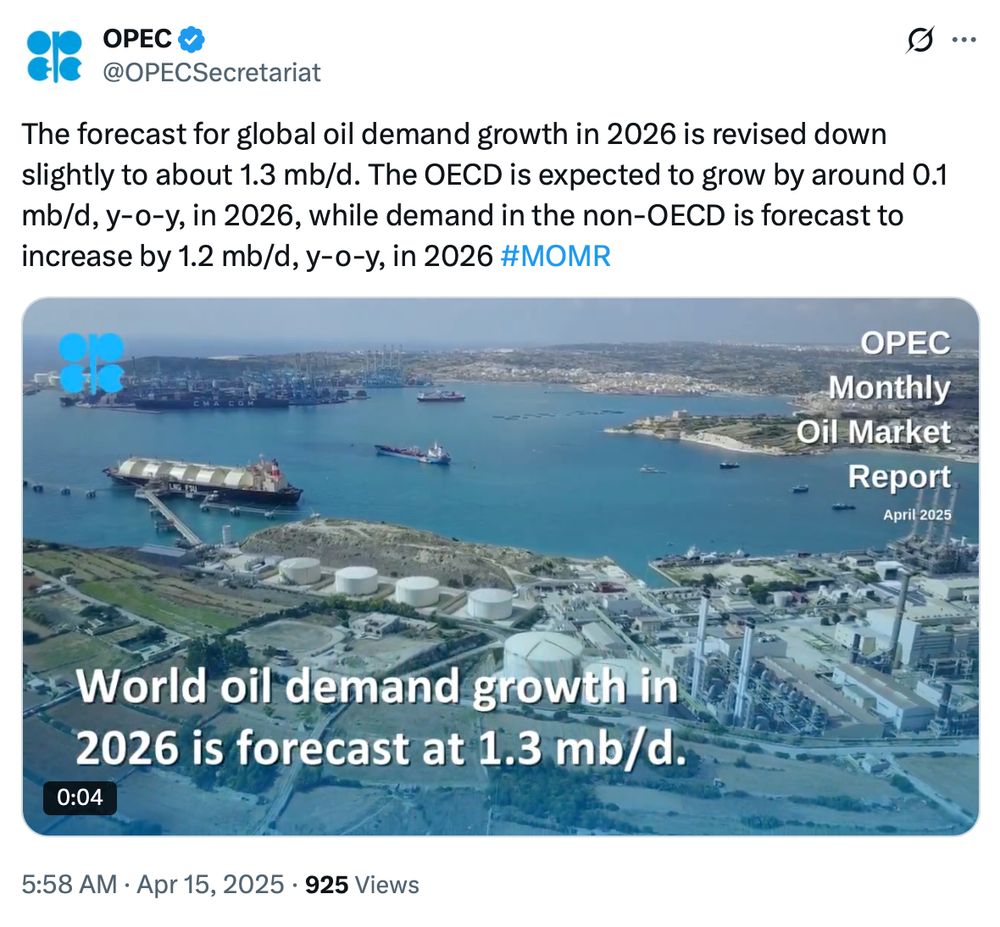View the 925 Views analytics
The width and height of the screenshot is (1000, 927).
point(362,885)
